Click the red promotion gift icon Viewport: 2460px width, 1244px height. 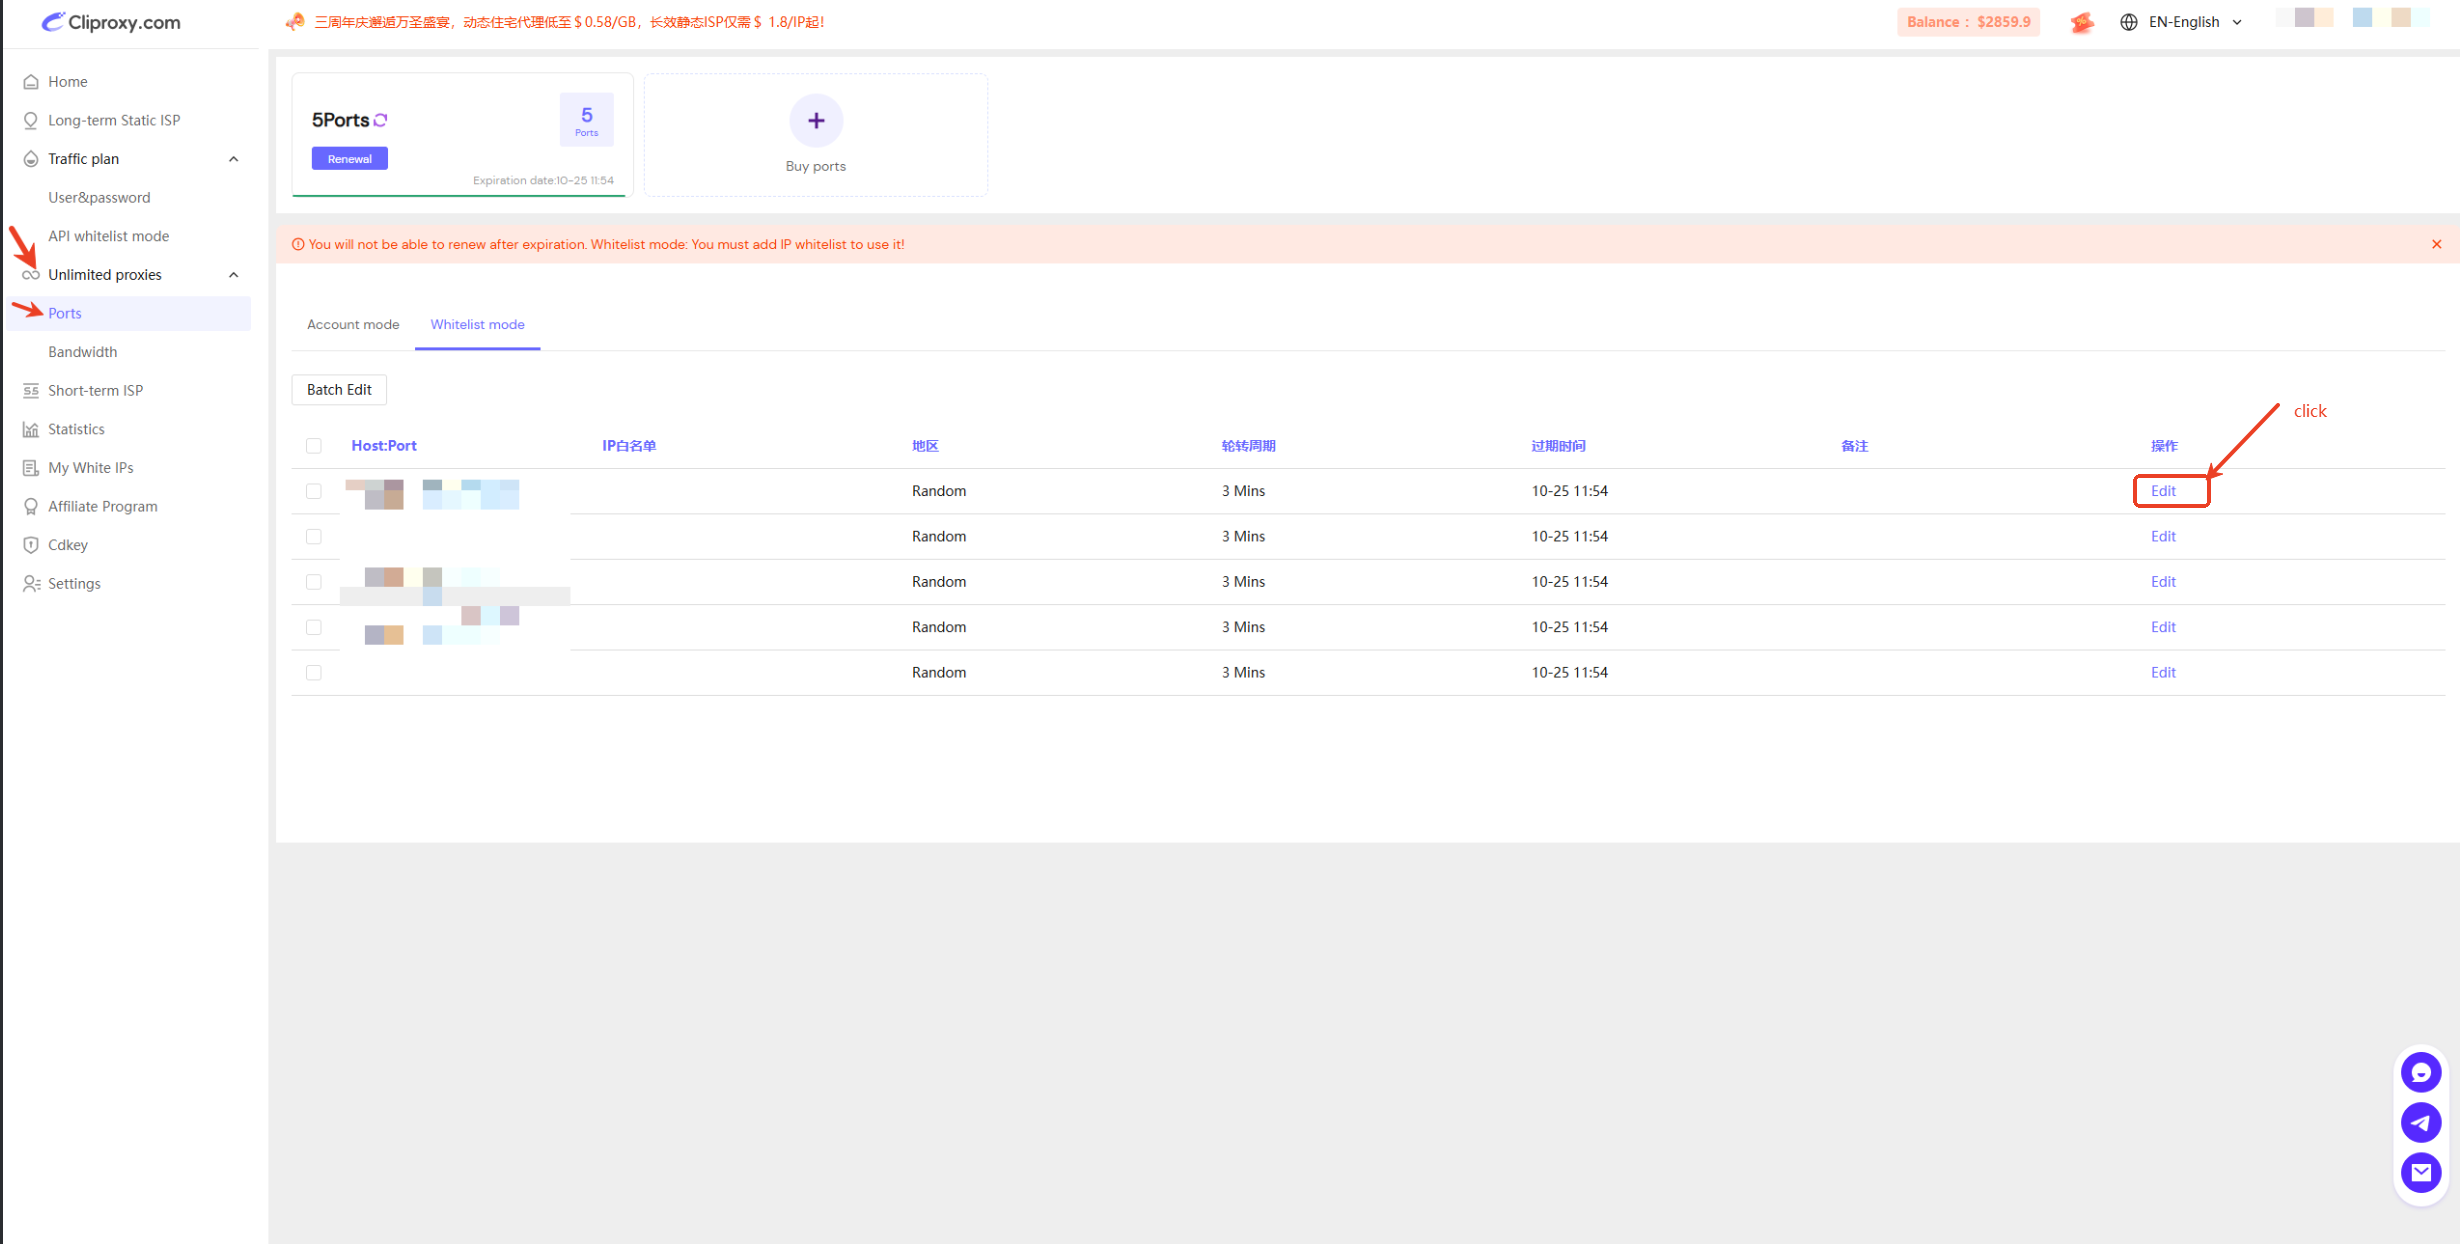click(x=2082, y=22)
